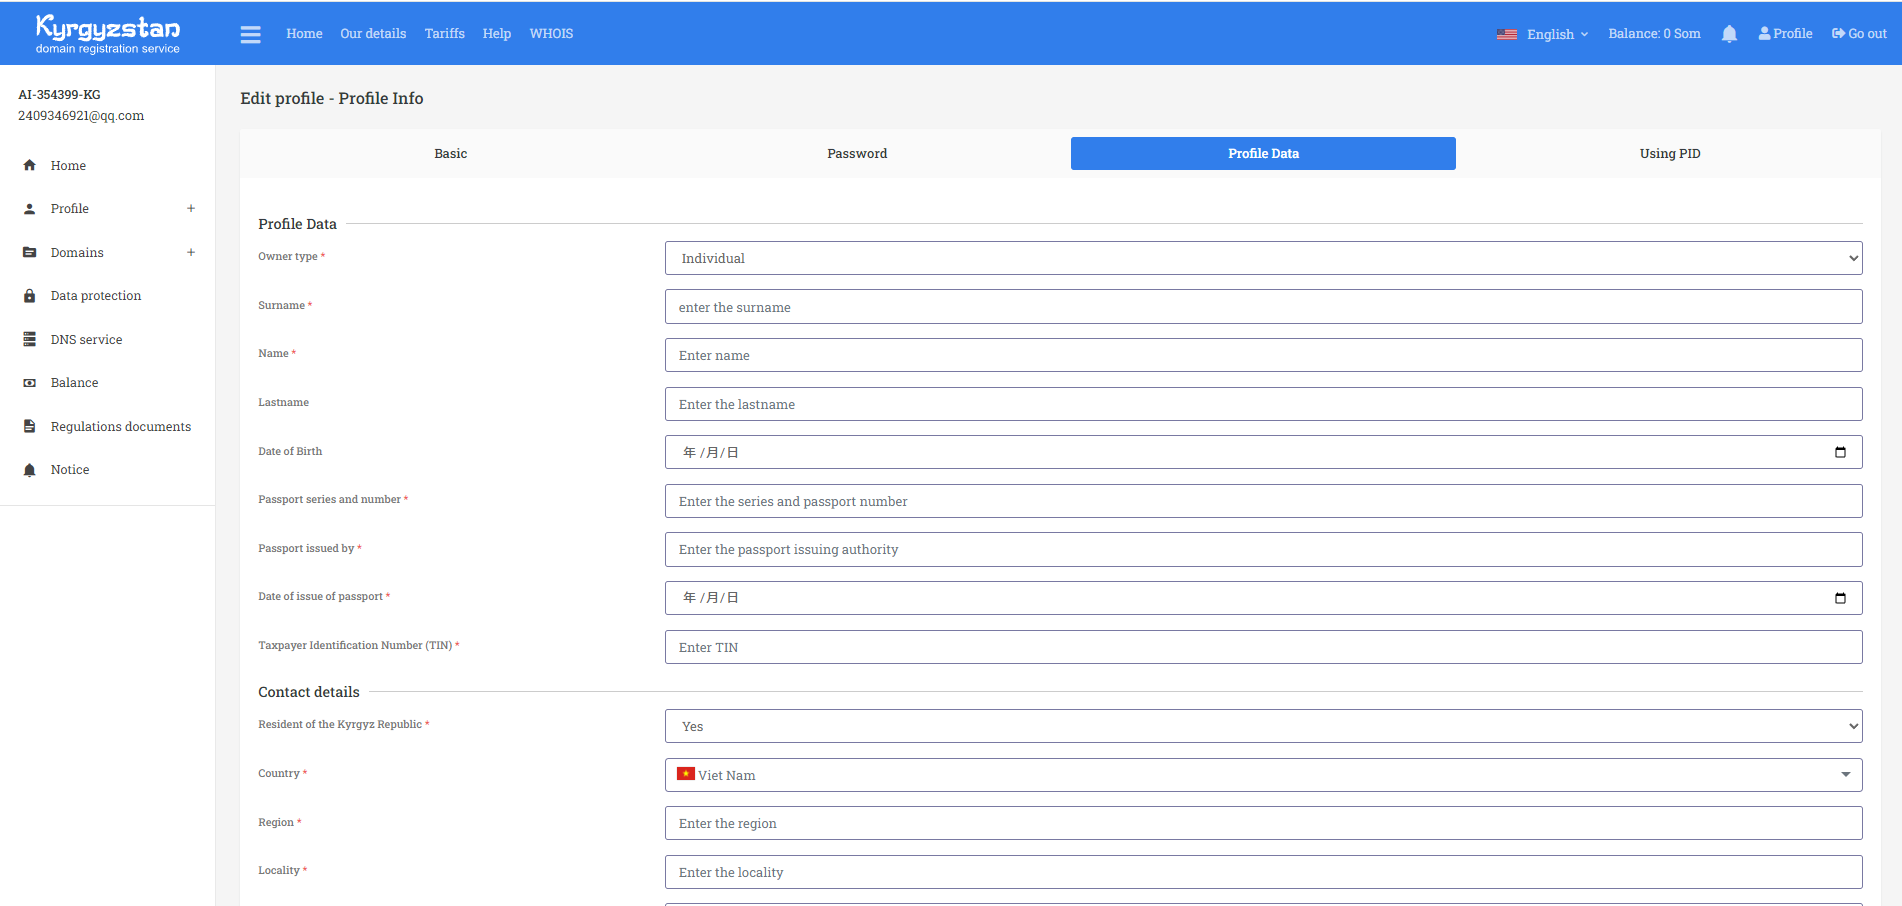Click the Notice bell icon in sidebar

[x=30, y=470]
